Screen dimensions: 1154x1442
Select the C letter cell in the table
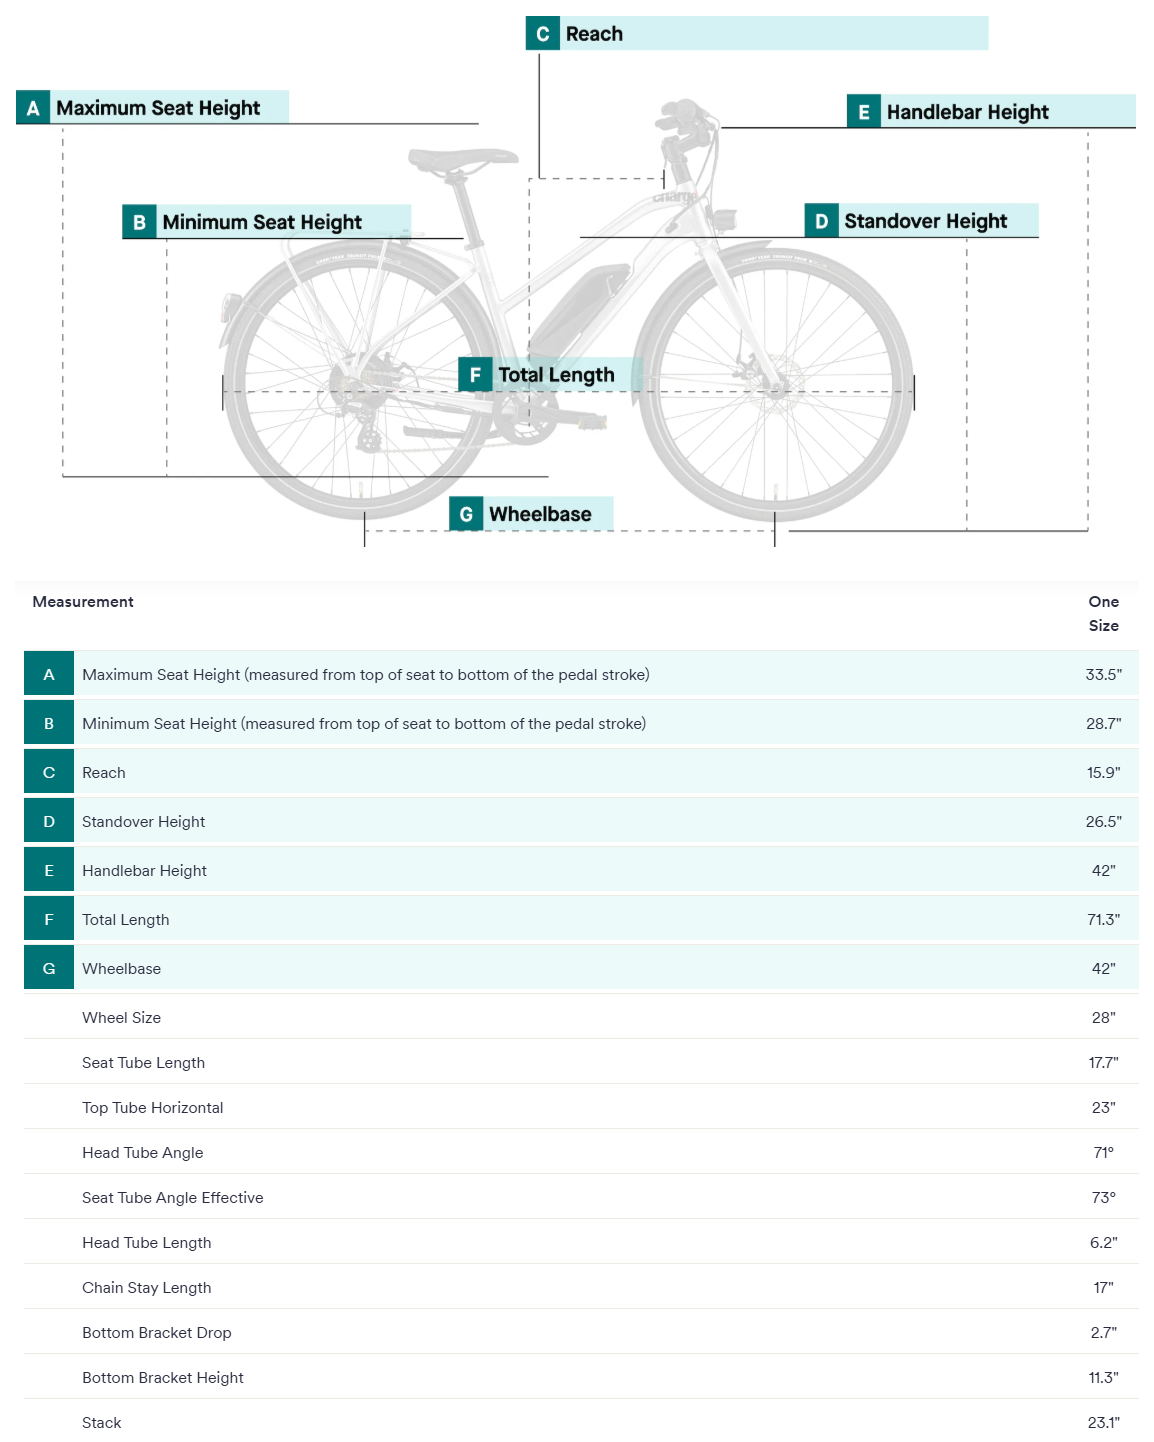(x=49, y=772)
